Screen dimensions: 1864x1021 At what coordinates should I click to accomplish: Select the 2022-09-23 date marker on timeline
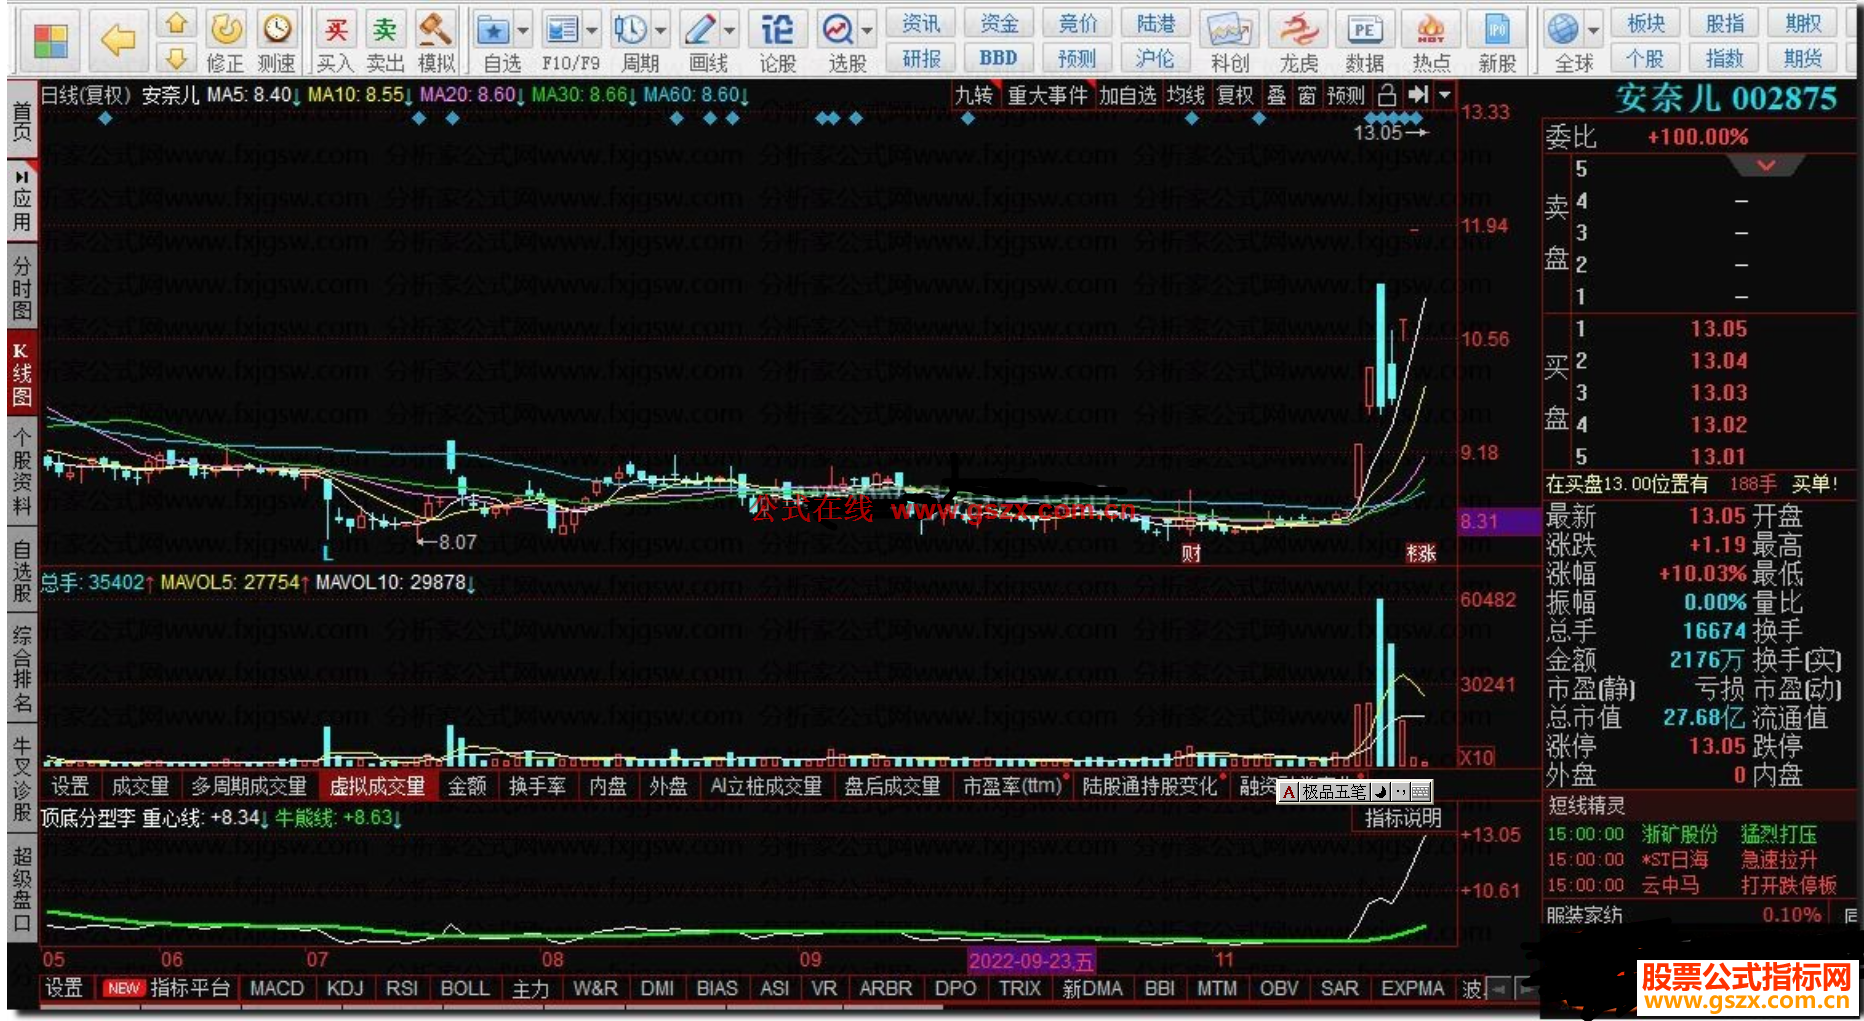pyautogui.click(x=1031, y=961)
